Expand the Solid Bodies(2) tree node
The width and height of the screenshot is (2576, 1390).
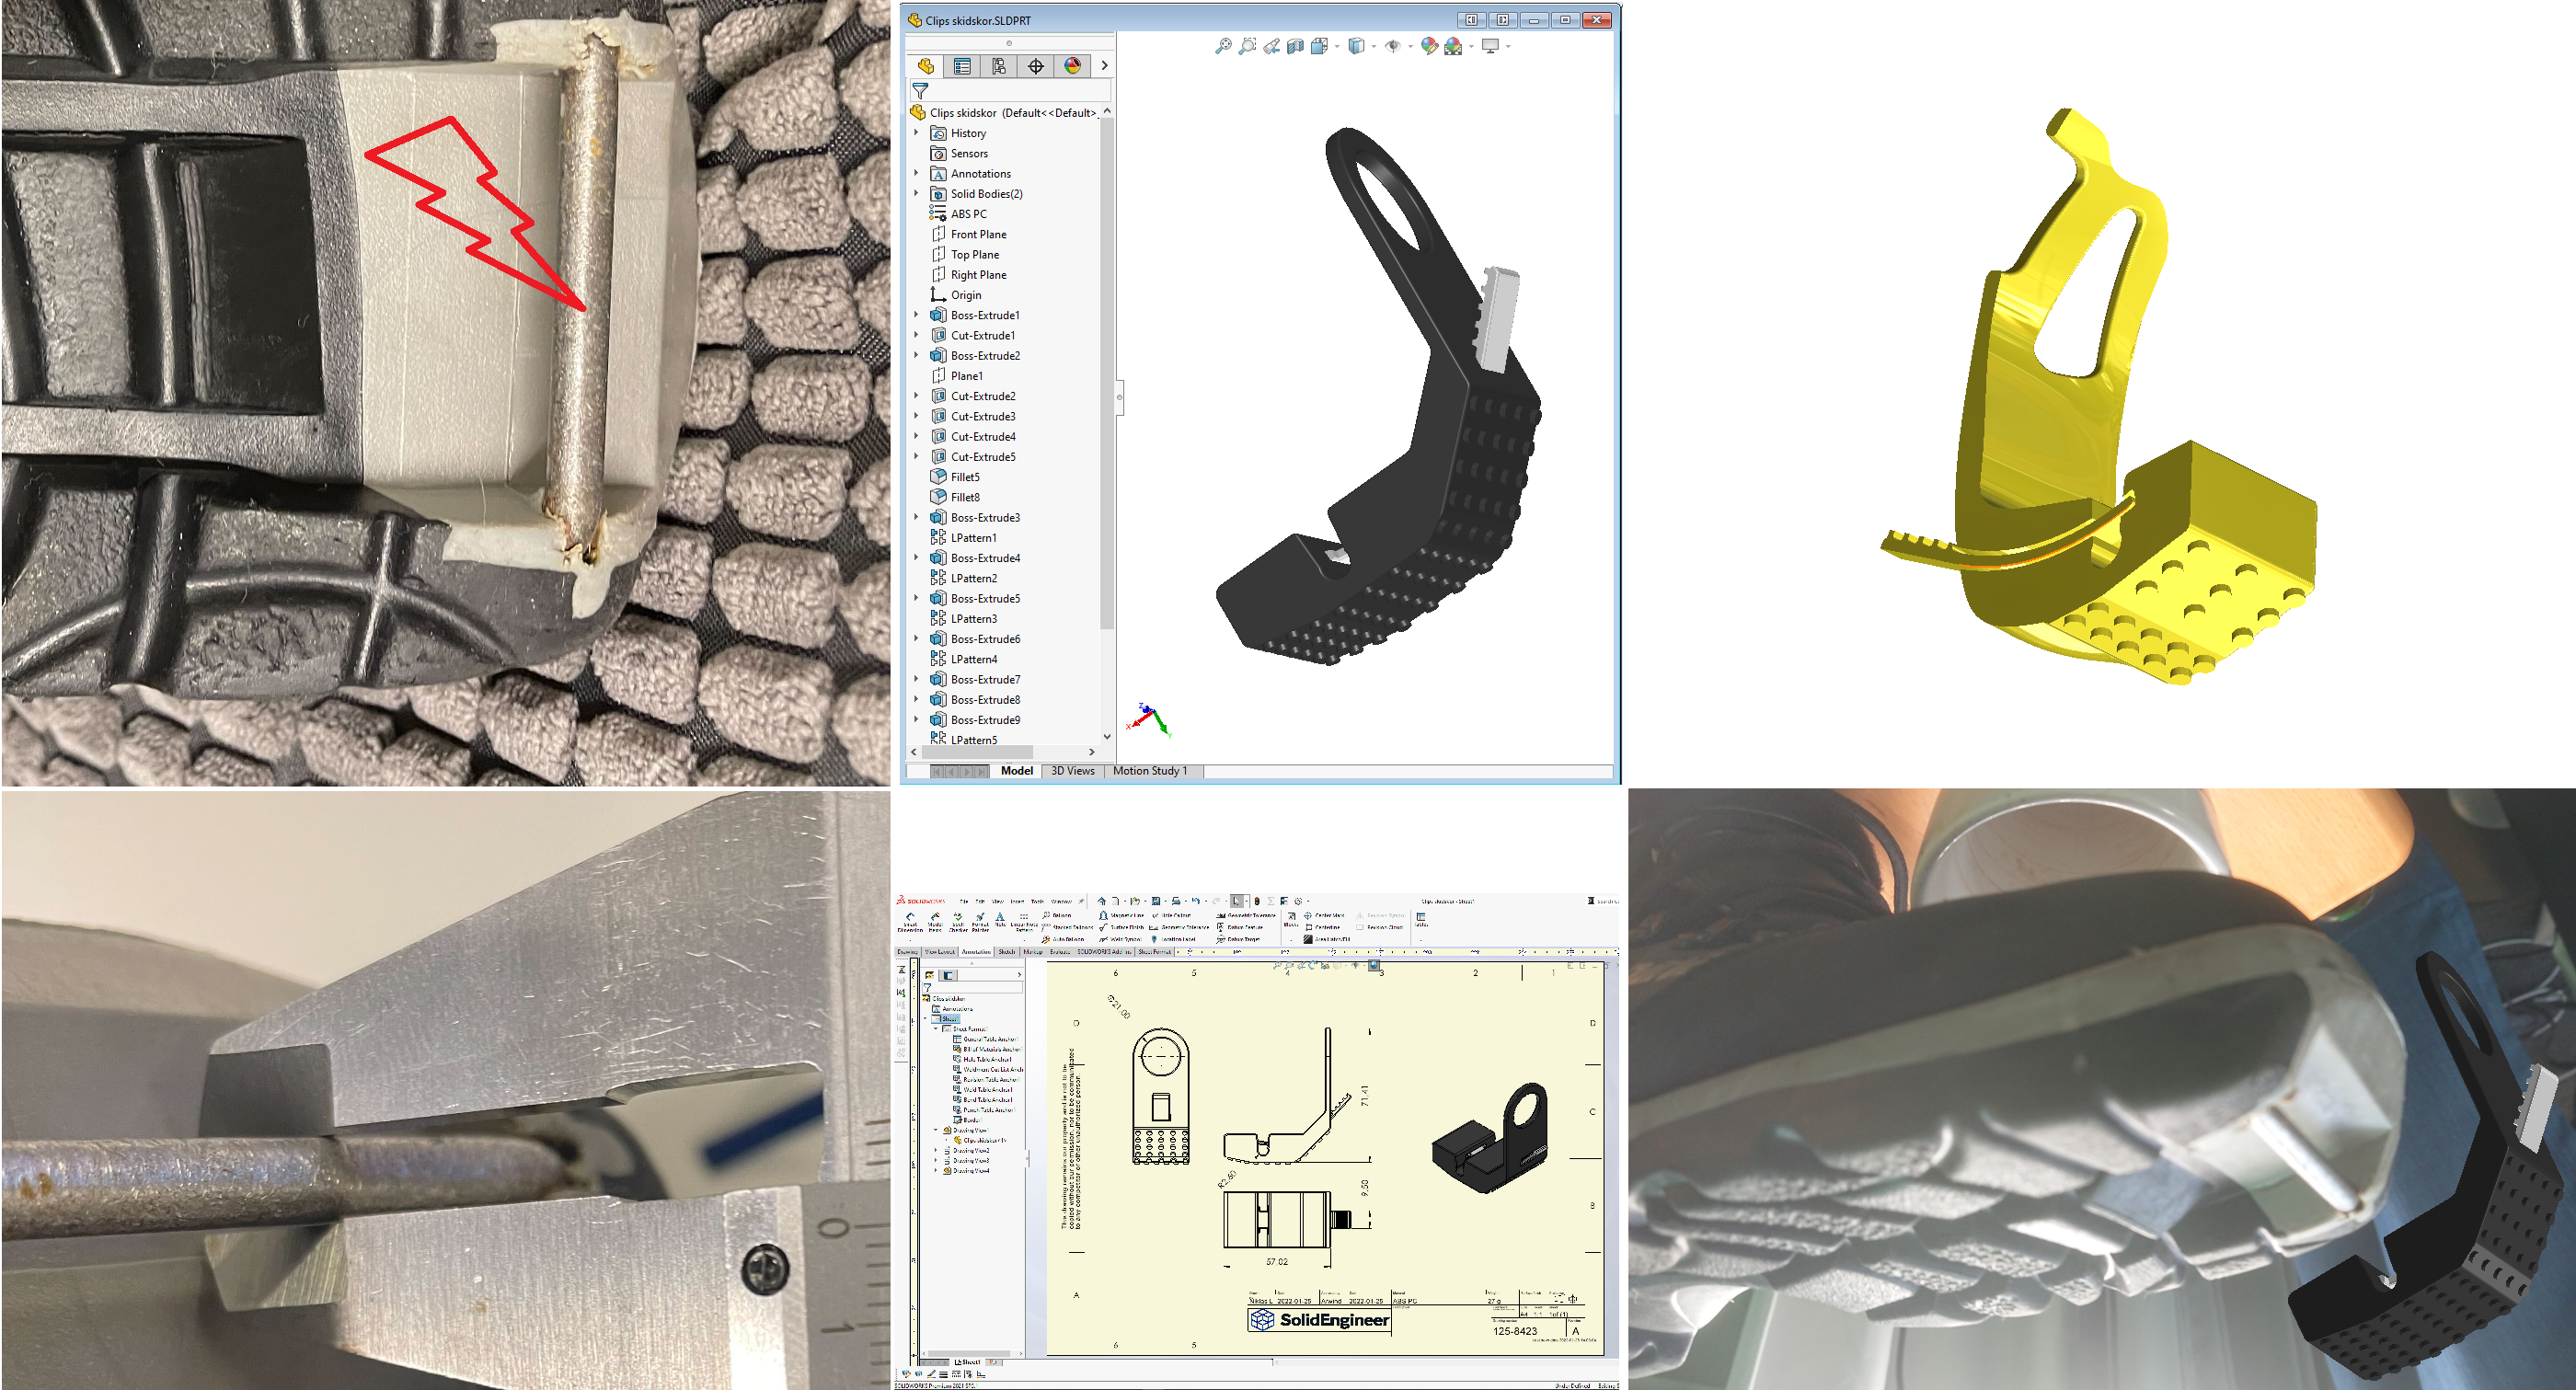[x=916, y=193]
